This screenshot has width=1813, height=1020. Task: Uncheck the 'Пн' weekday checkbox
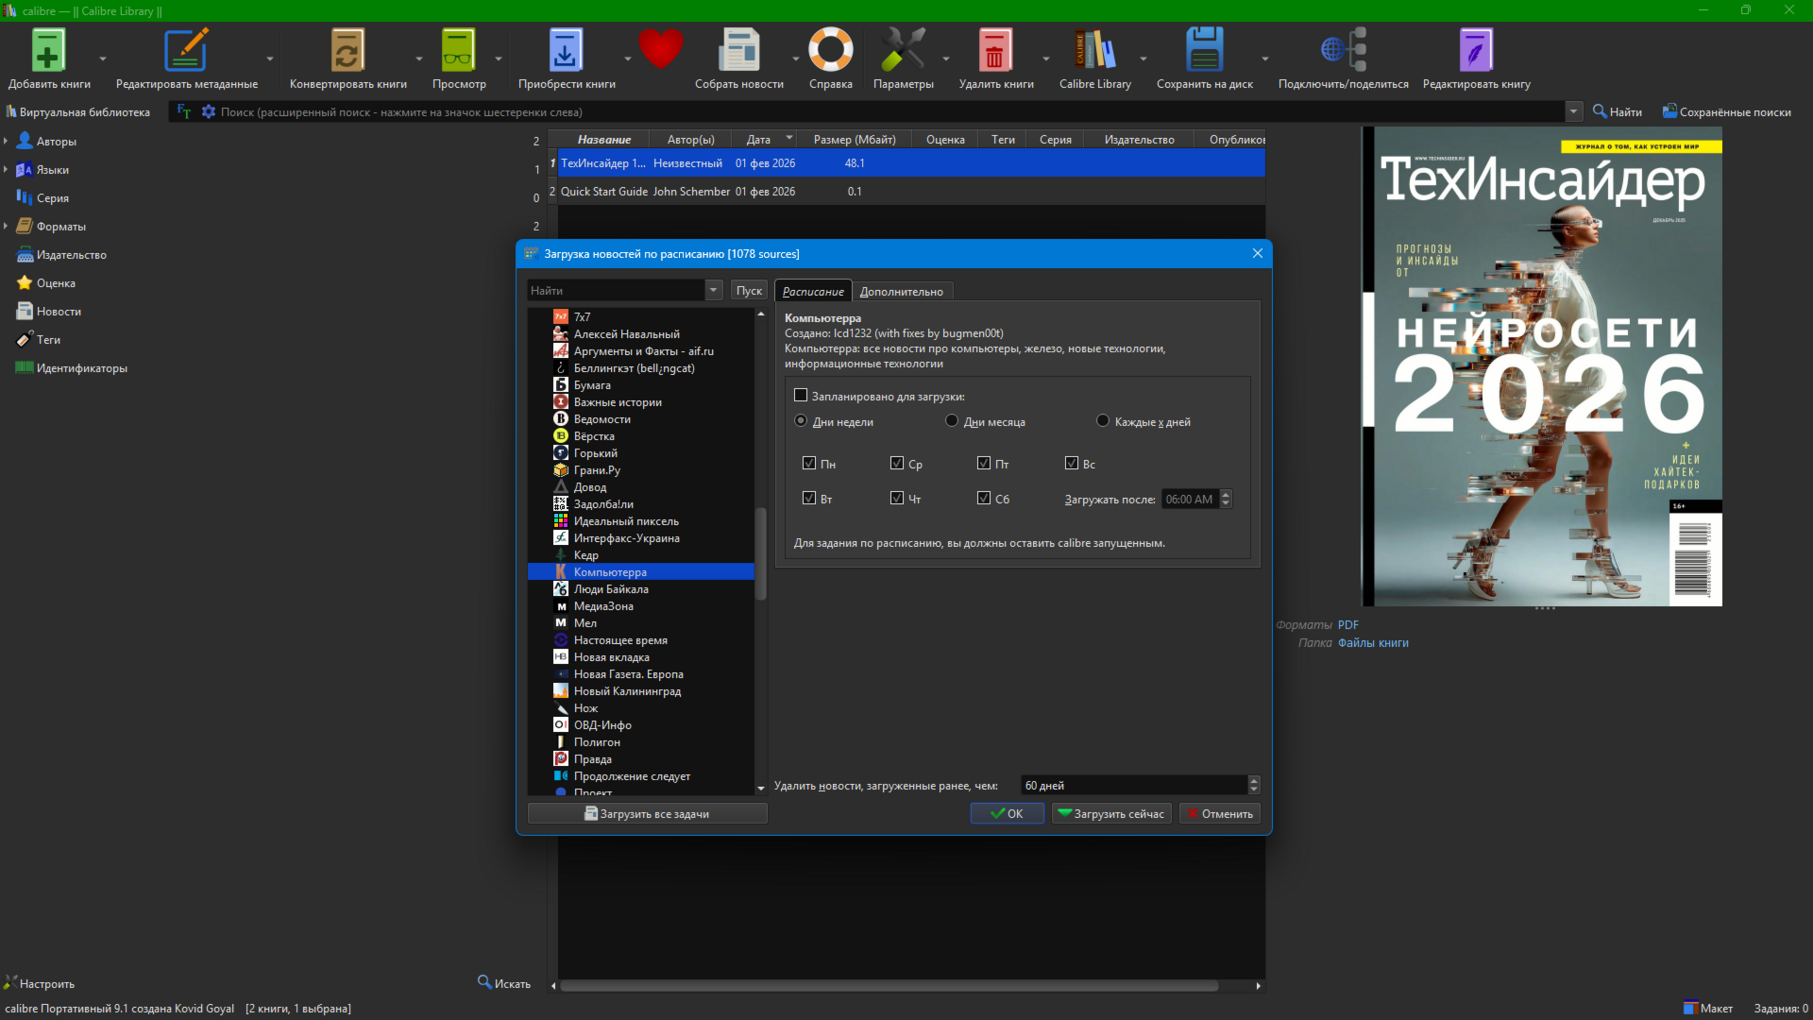[x=809, y=463]
